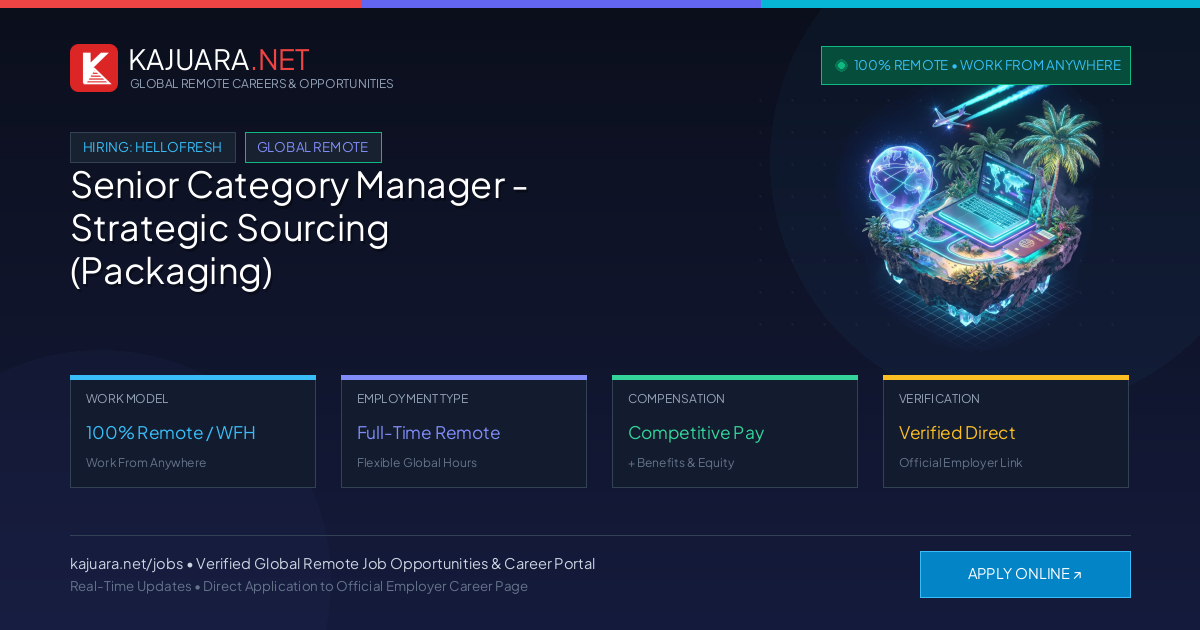Click the Global Remote Careers & Opportunities tagline
Screen dimensions: 1200x630
point(261,84)
